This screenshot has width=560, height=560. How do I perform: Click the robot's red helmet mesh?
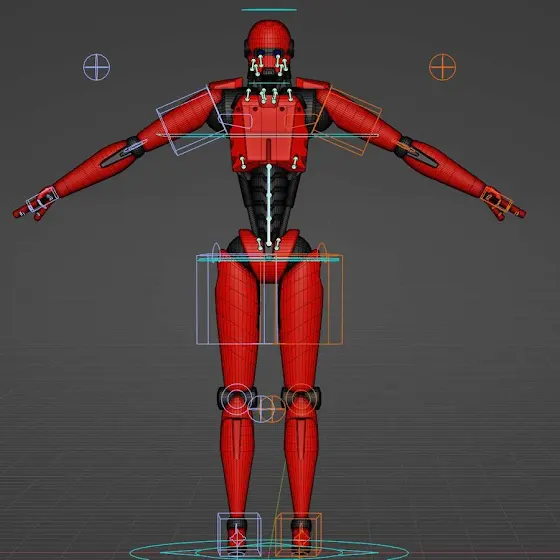tap(269, 35)
